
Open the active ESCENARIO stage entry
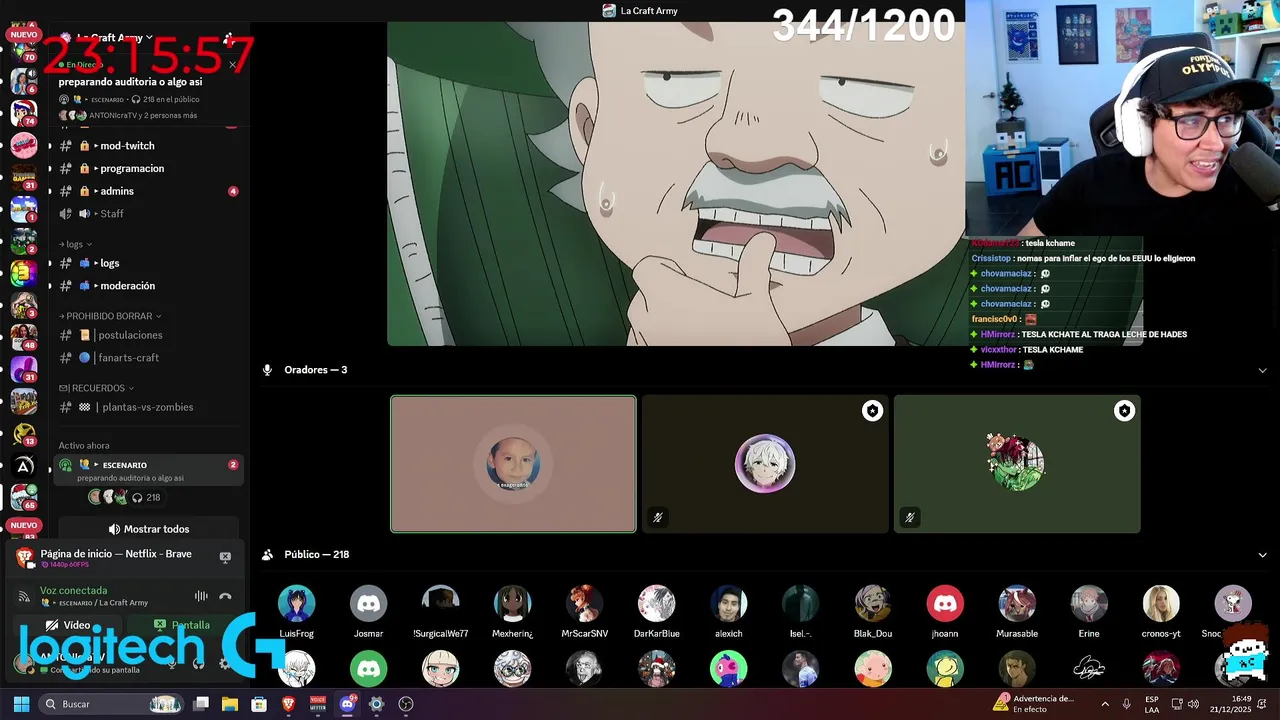[x=148, y=470]
